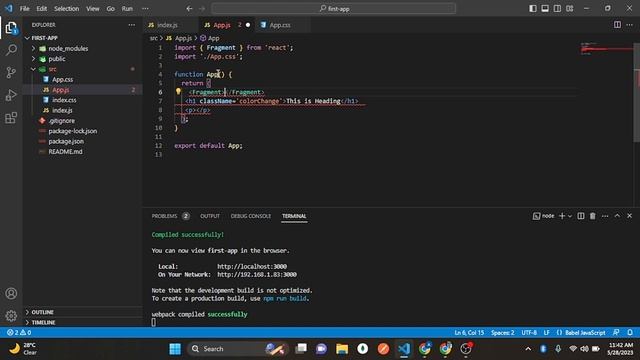The height and width of the screenshot is (360, 640).
Task: Open the Manage gear icon
Action: pyautogui.click(x=11, y=316)
